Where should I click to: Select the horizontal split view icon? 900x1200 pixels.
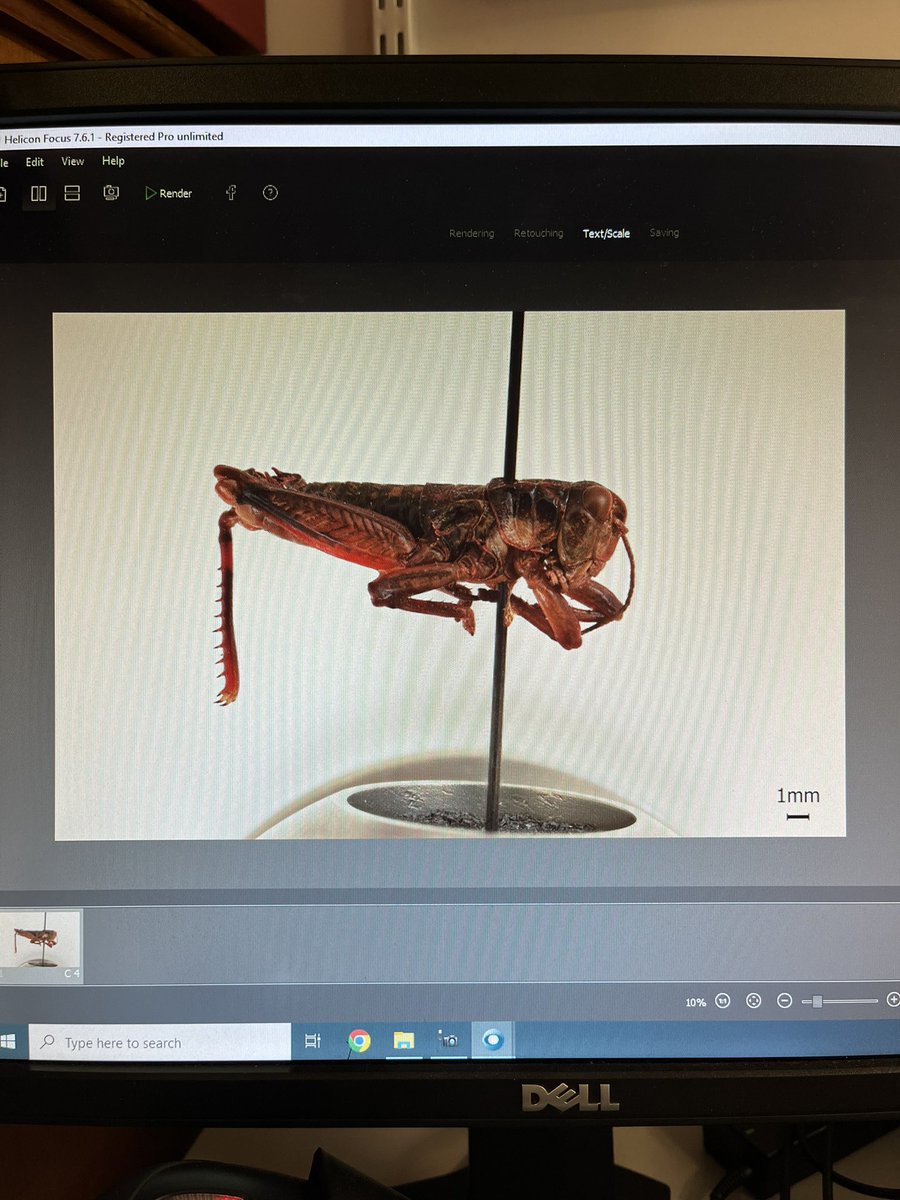(x=72, y=193)
